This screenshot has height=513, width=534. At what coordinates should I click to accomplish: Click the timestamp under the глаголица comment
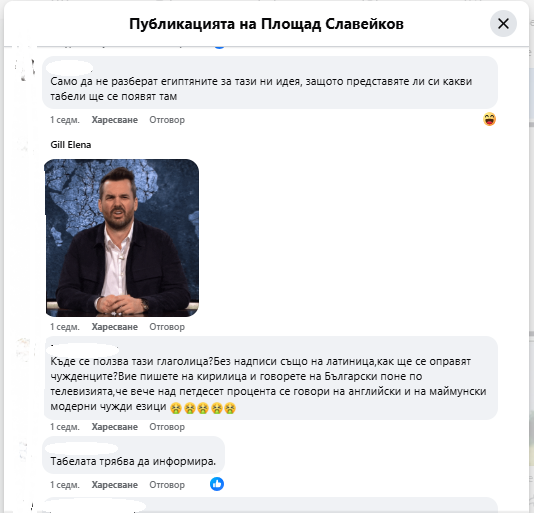(65, 427)
